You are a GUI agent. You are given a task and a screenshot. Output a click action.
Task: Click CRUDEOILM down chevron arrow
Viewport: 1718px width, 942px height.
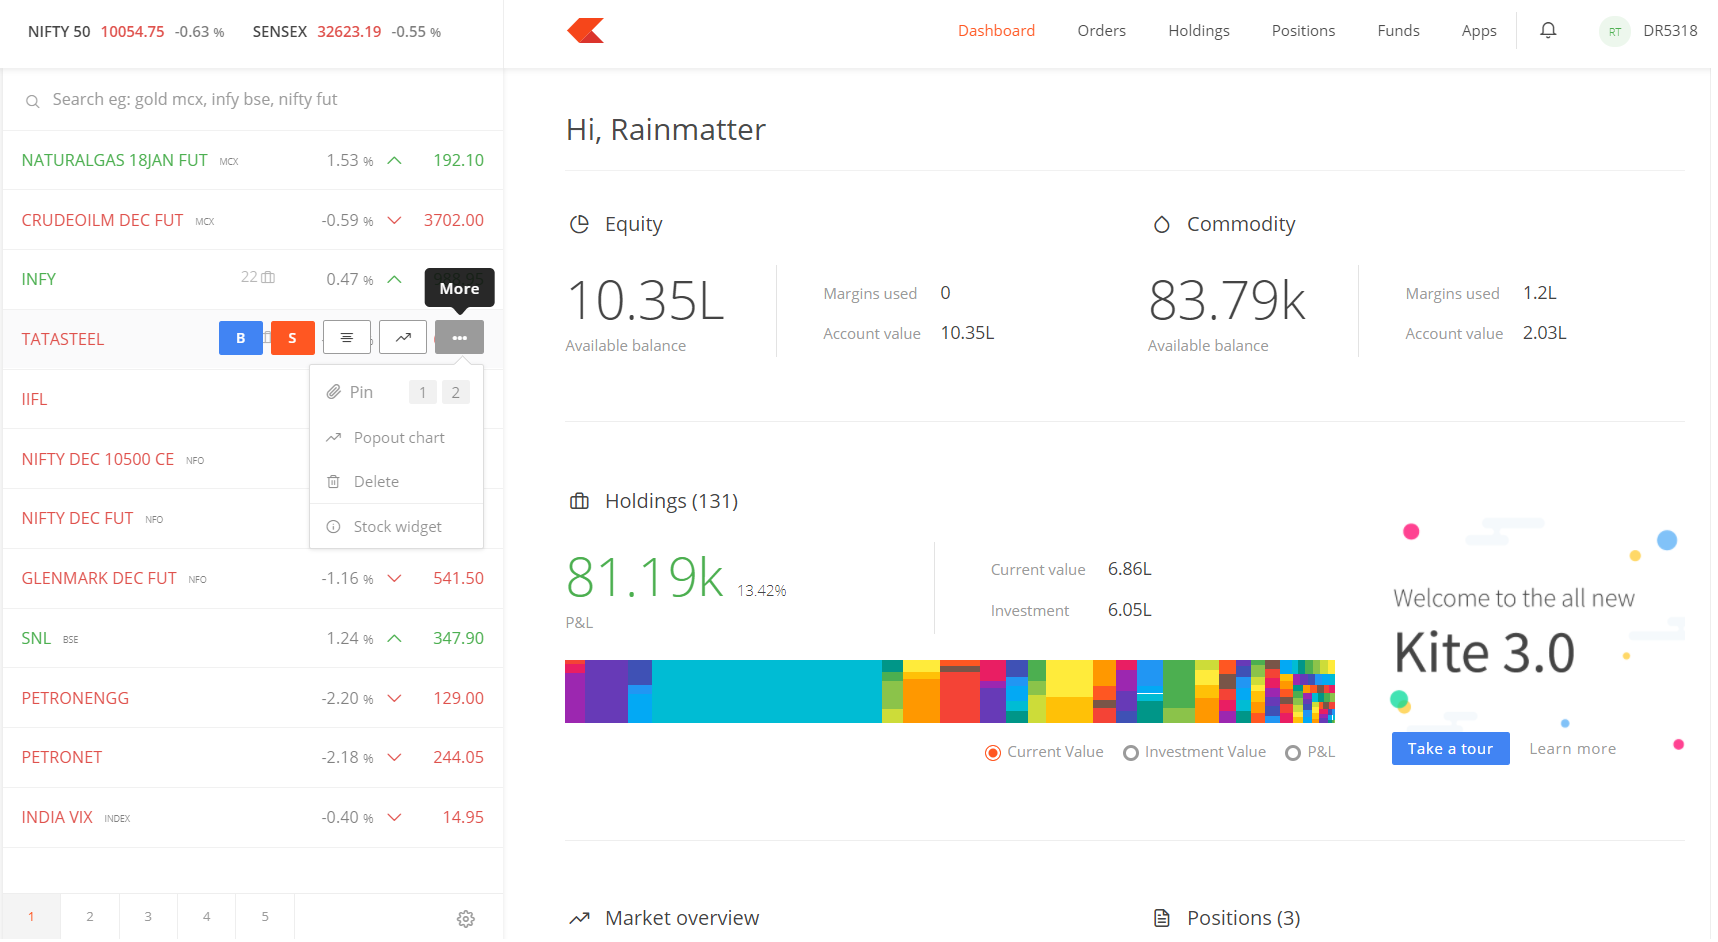pyautogui.click(x=396, y=221)
